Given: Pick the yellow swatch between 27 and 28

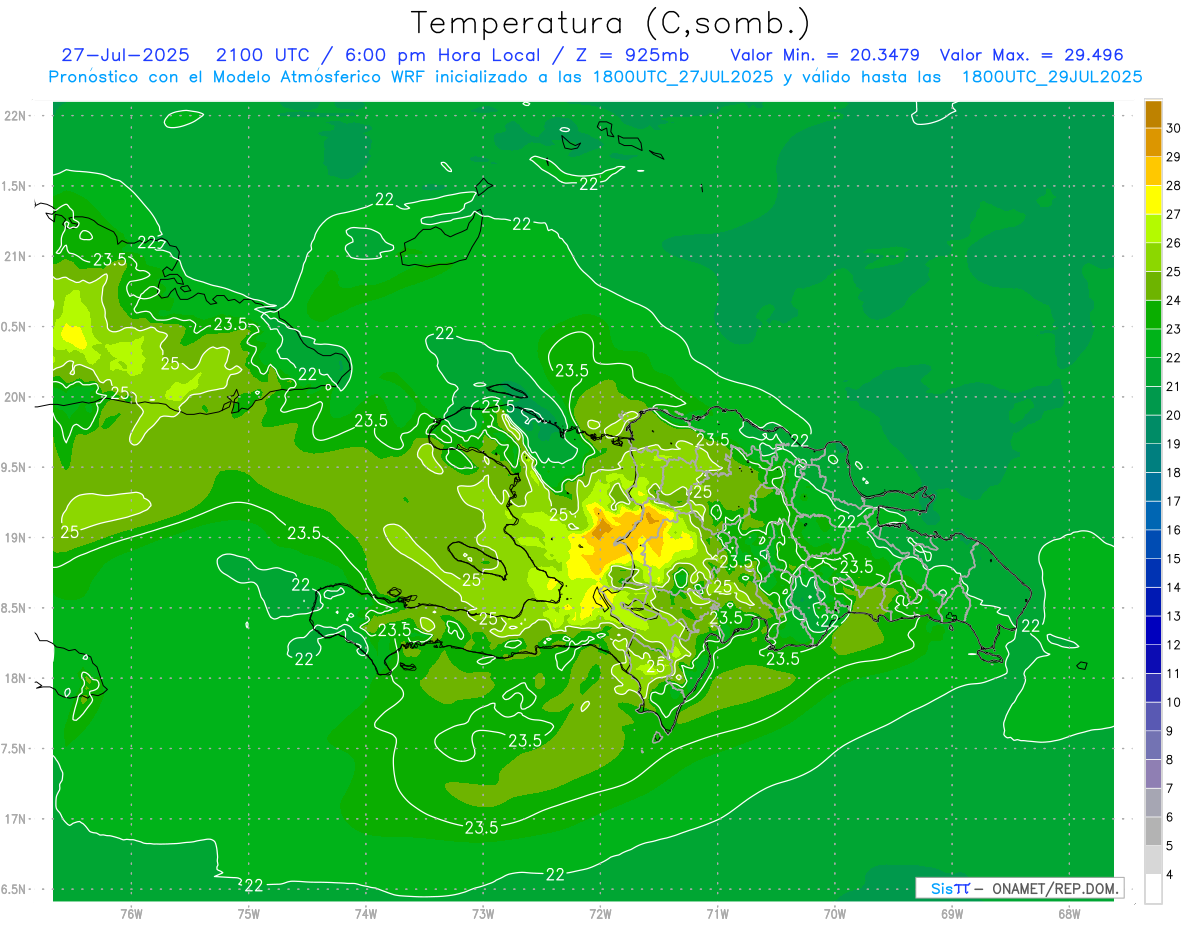Looking at the screenshot, I should (1153, 200).
